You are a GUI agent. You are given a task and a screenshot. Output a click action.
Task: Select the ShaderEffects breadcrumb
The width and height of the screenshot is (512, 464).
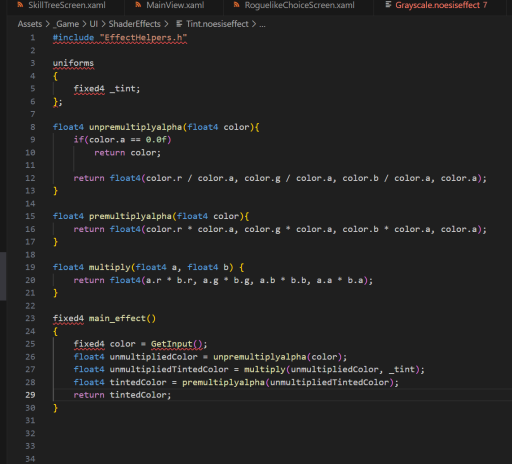click(x=134, y=24)
